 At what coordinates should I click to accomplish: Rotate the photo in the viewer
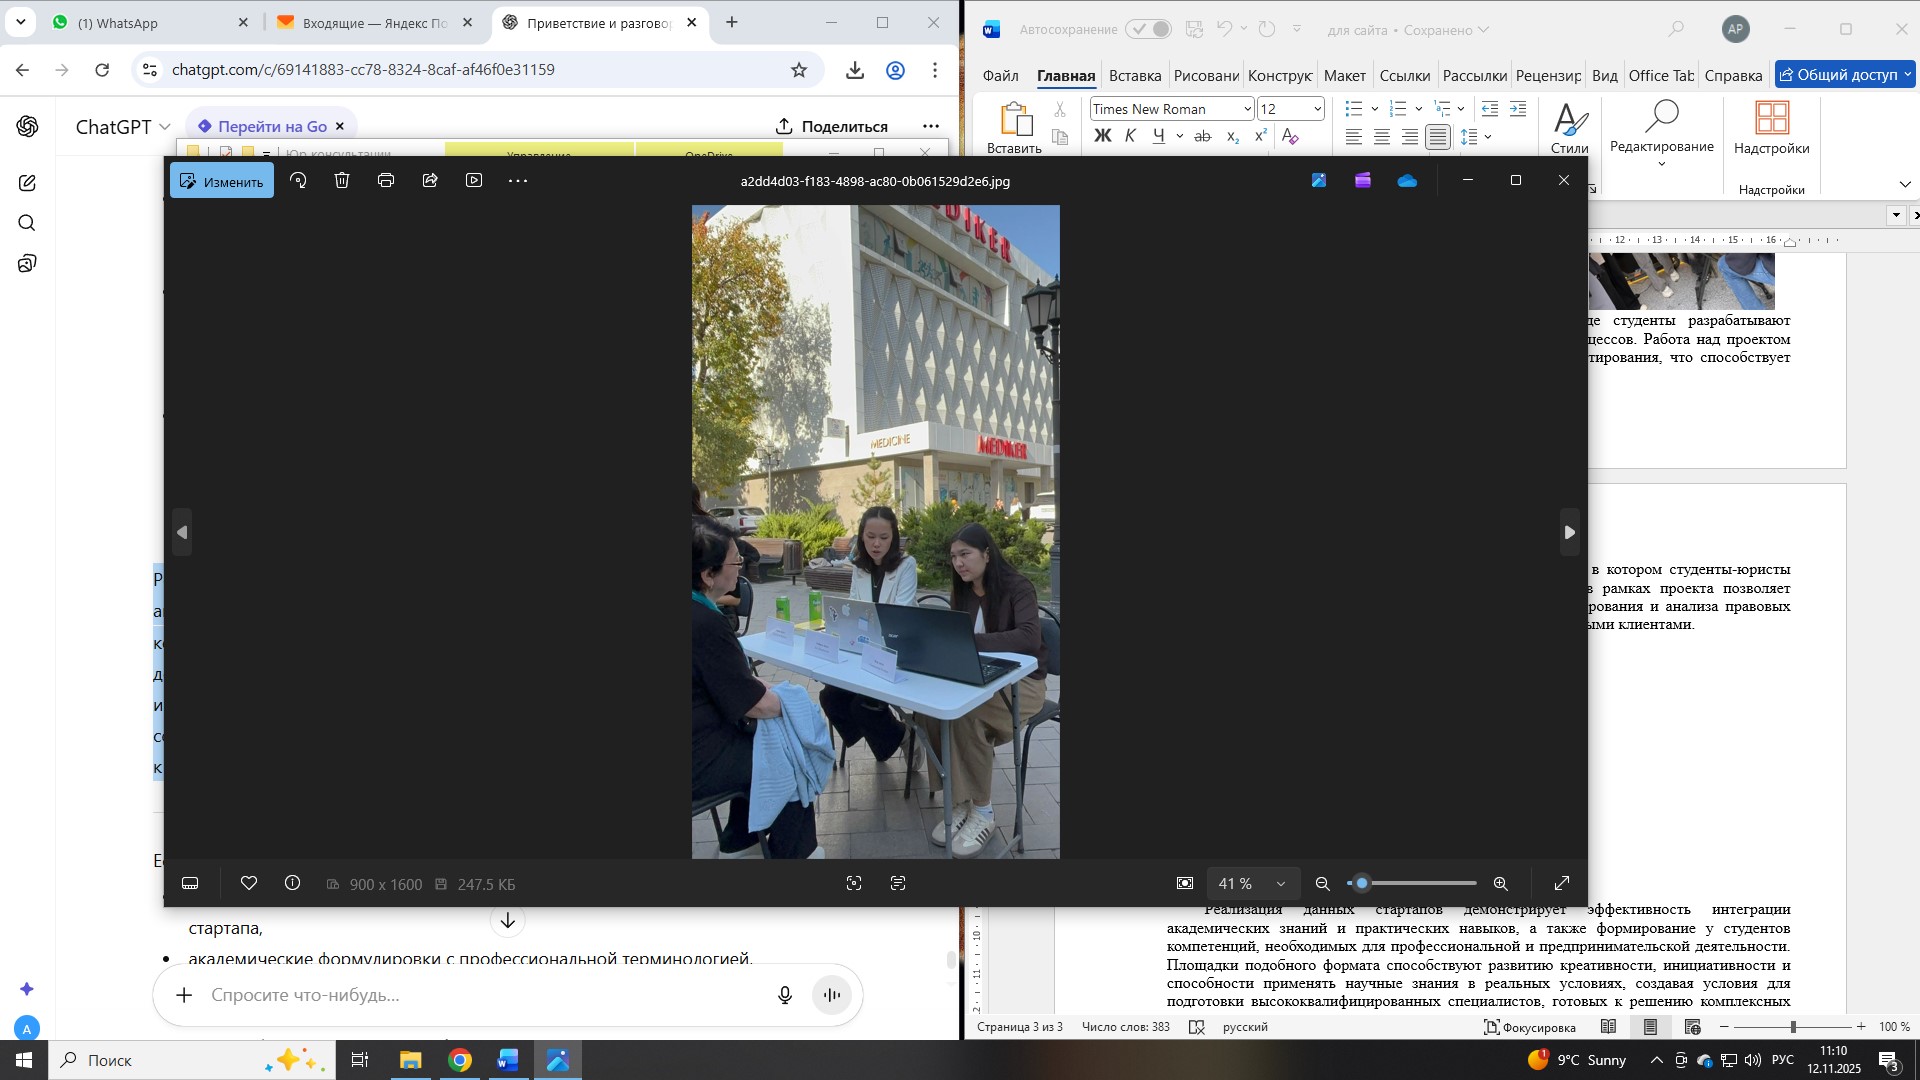tap(298, 181)
